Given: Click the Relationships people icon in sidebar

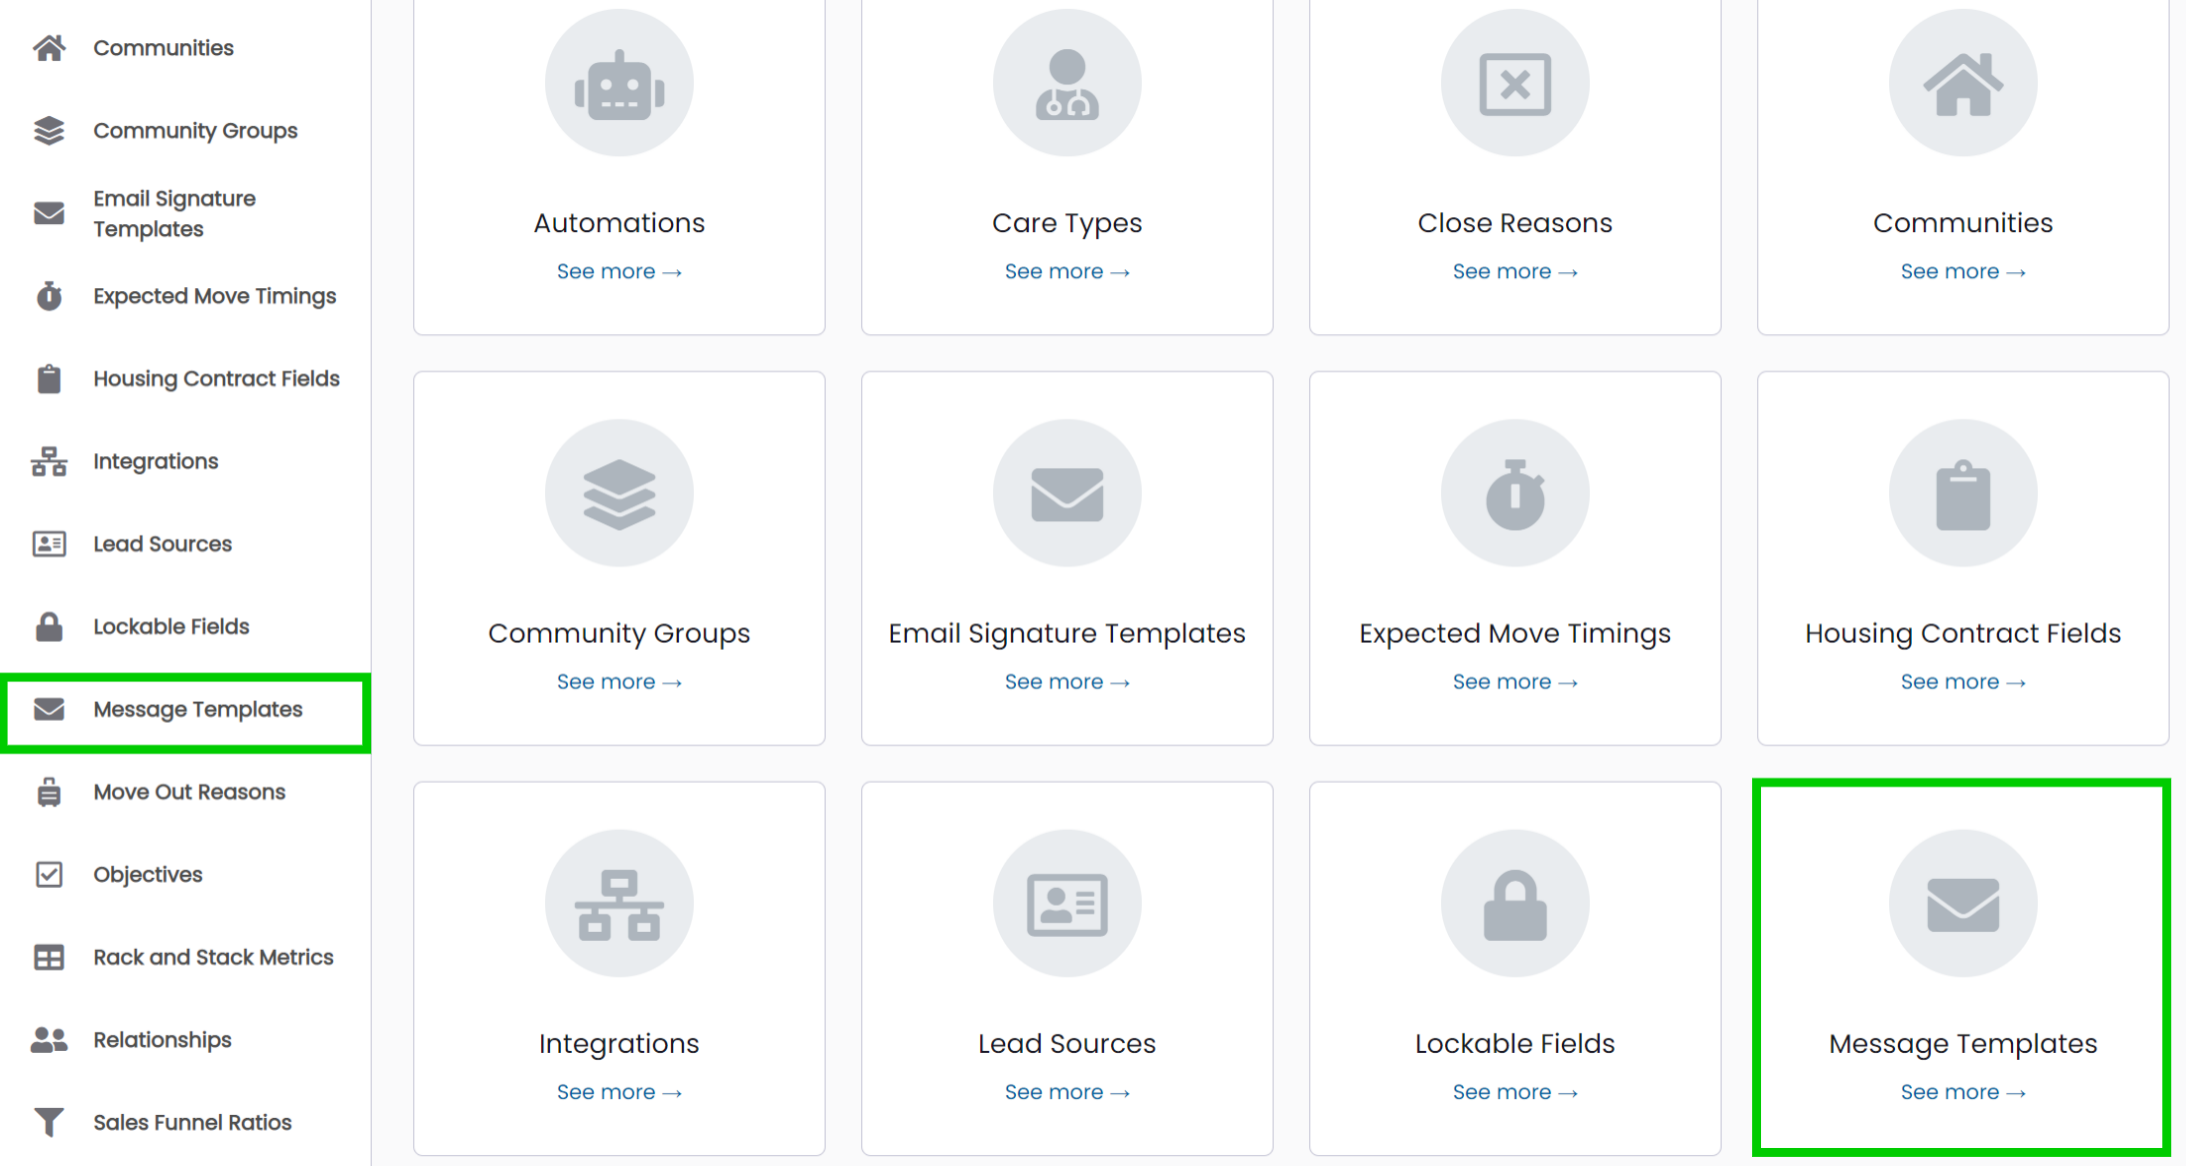Looking at the screenshot, I should pos(49,1040).
